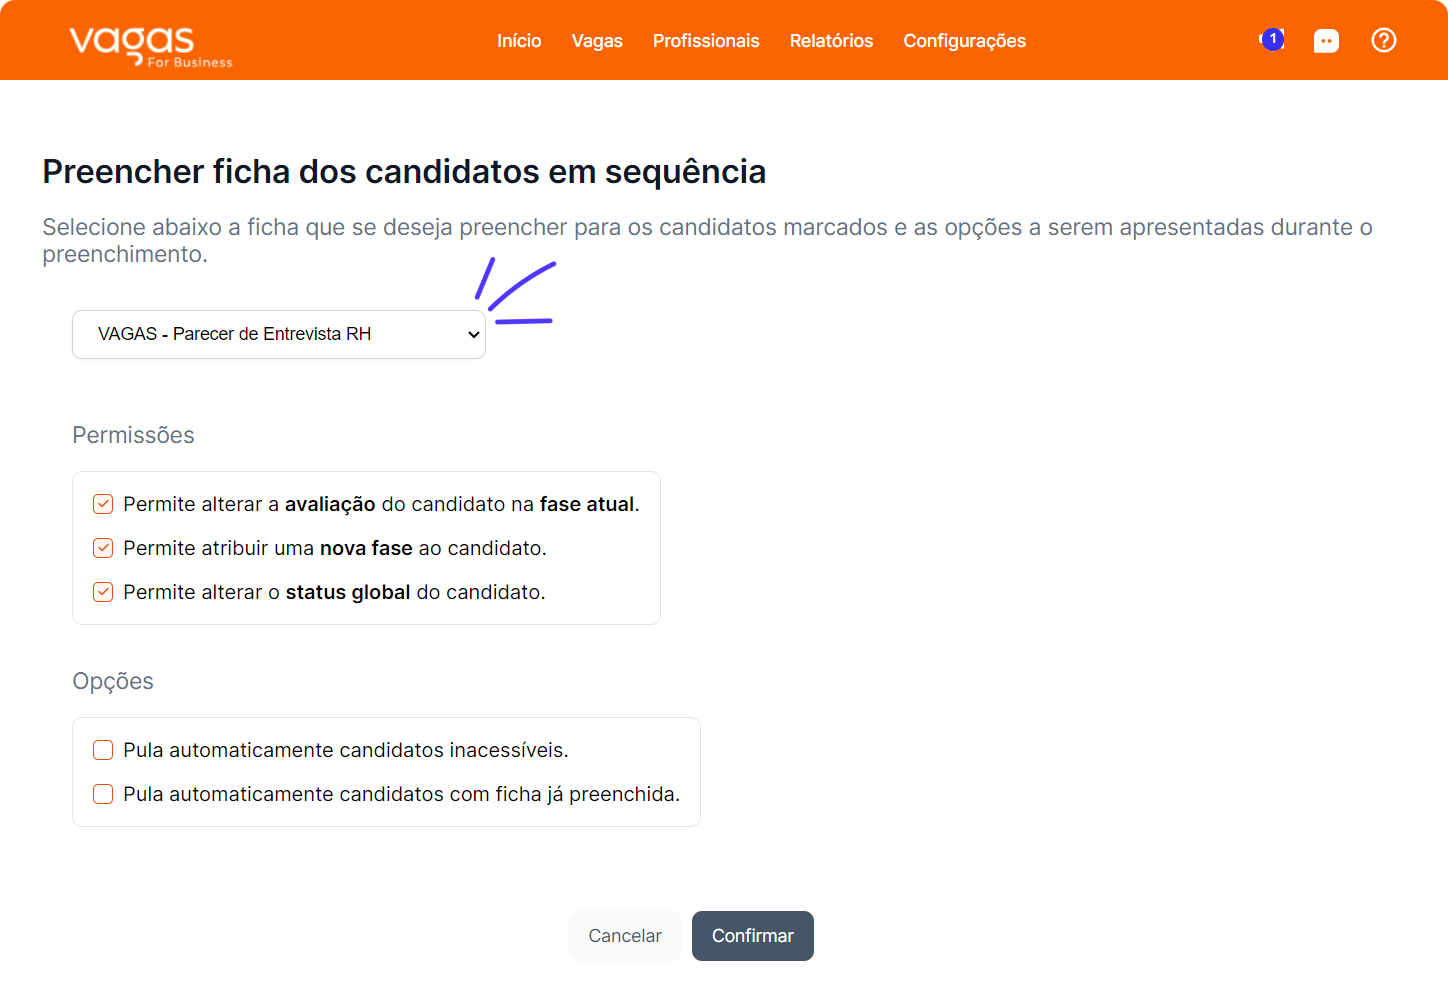The height and width of the screenshot is (992, 1448).
Task: Open the Relatórios menu
Action: (831, 41)
